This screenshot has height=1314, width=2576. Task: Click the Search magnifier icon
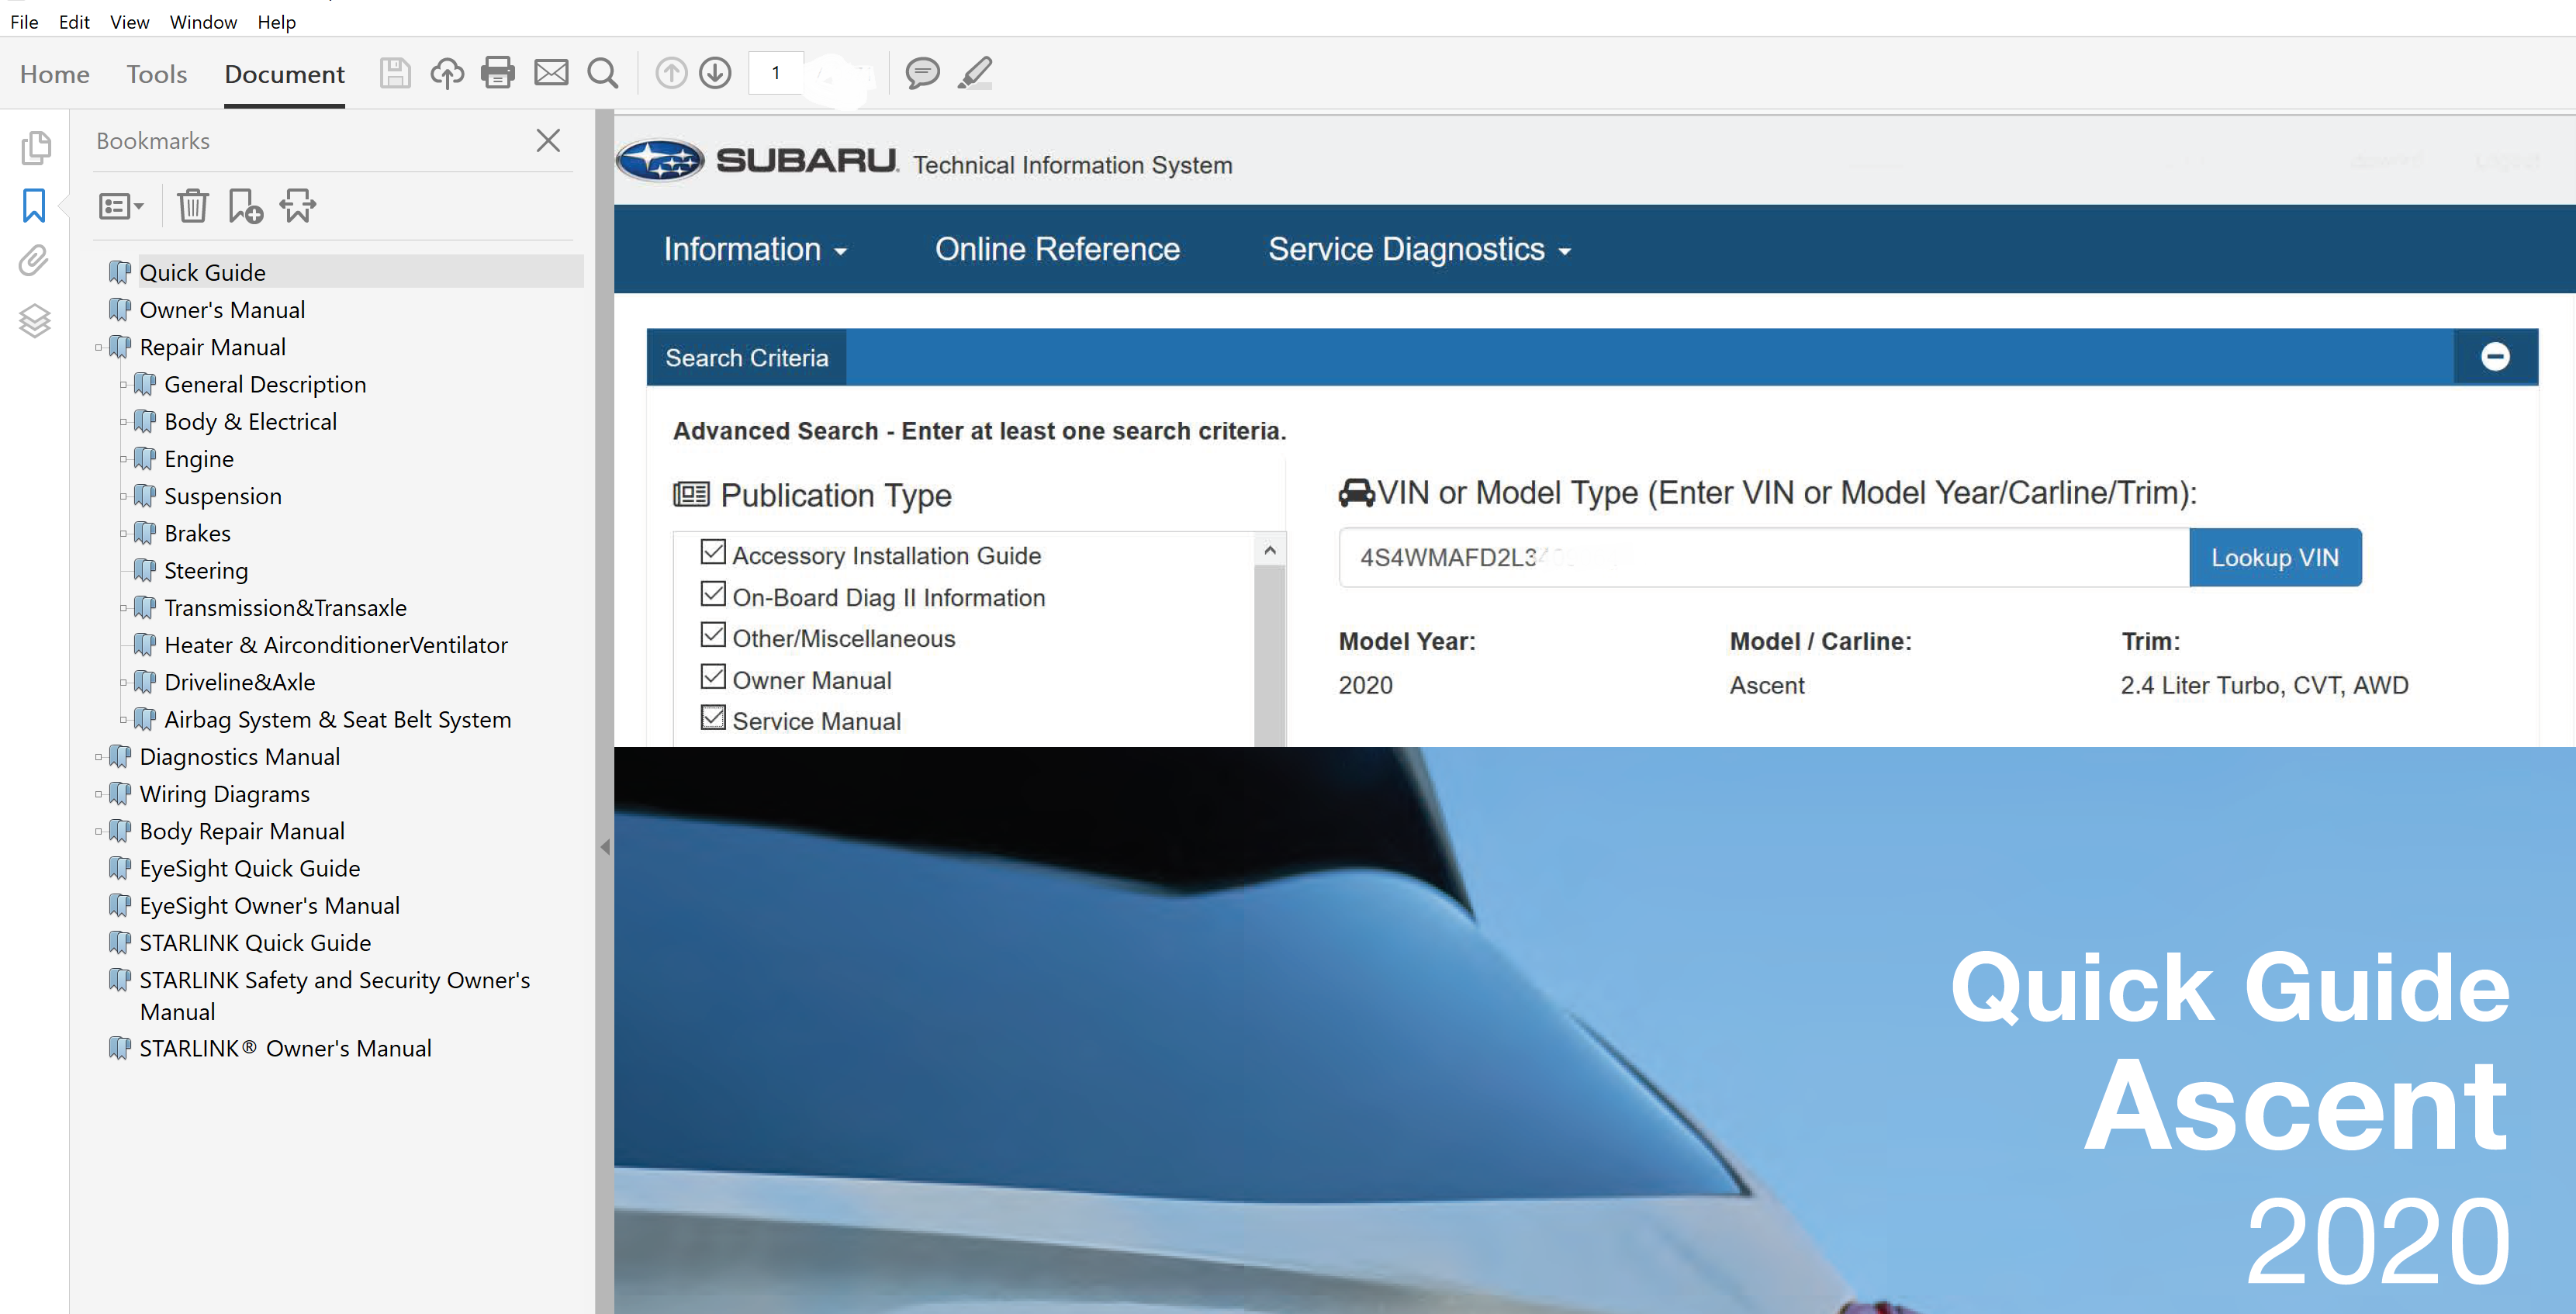point(603,73)
